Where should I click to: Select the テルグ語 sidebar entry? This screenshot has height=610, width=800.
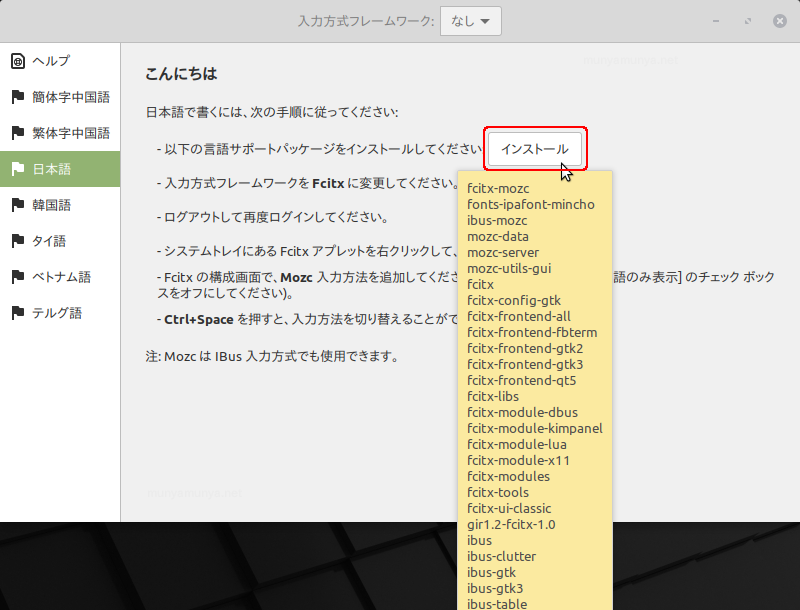coord(56,313)
